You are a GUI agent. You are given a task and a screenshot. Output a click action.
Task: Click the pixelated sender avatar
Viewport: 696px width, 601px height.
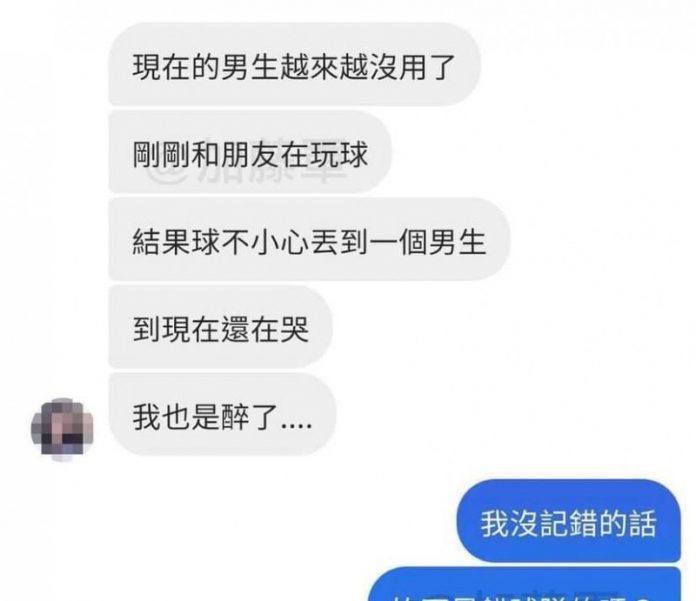click(63, 429)
